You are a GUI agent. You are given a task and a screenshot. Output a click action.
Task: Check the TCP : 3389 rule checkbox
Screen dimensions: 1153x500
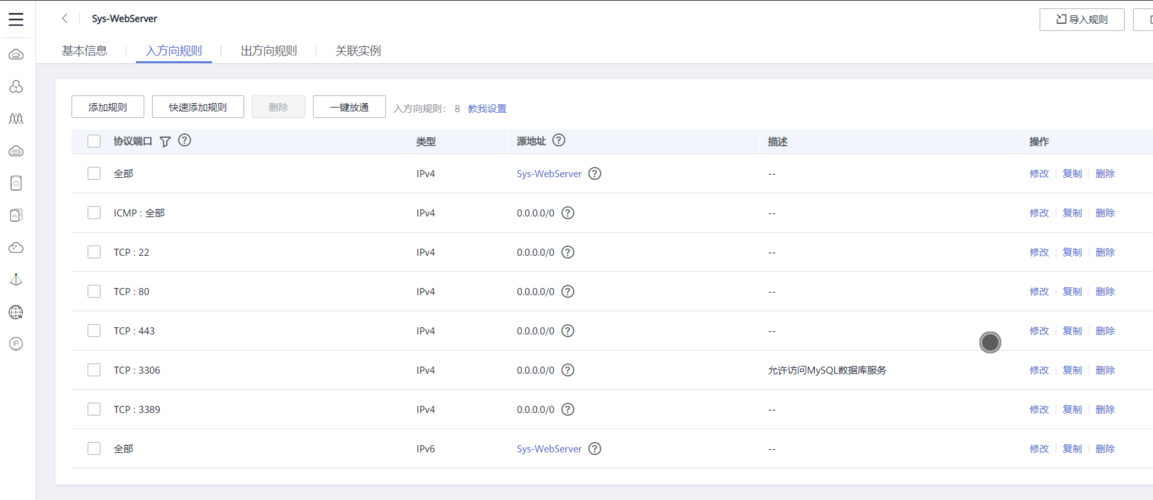click(x=94, y=409)
